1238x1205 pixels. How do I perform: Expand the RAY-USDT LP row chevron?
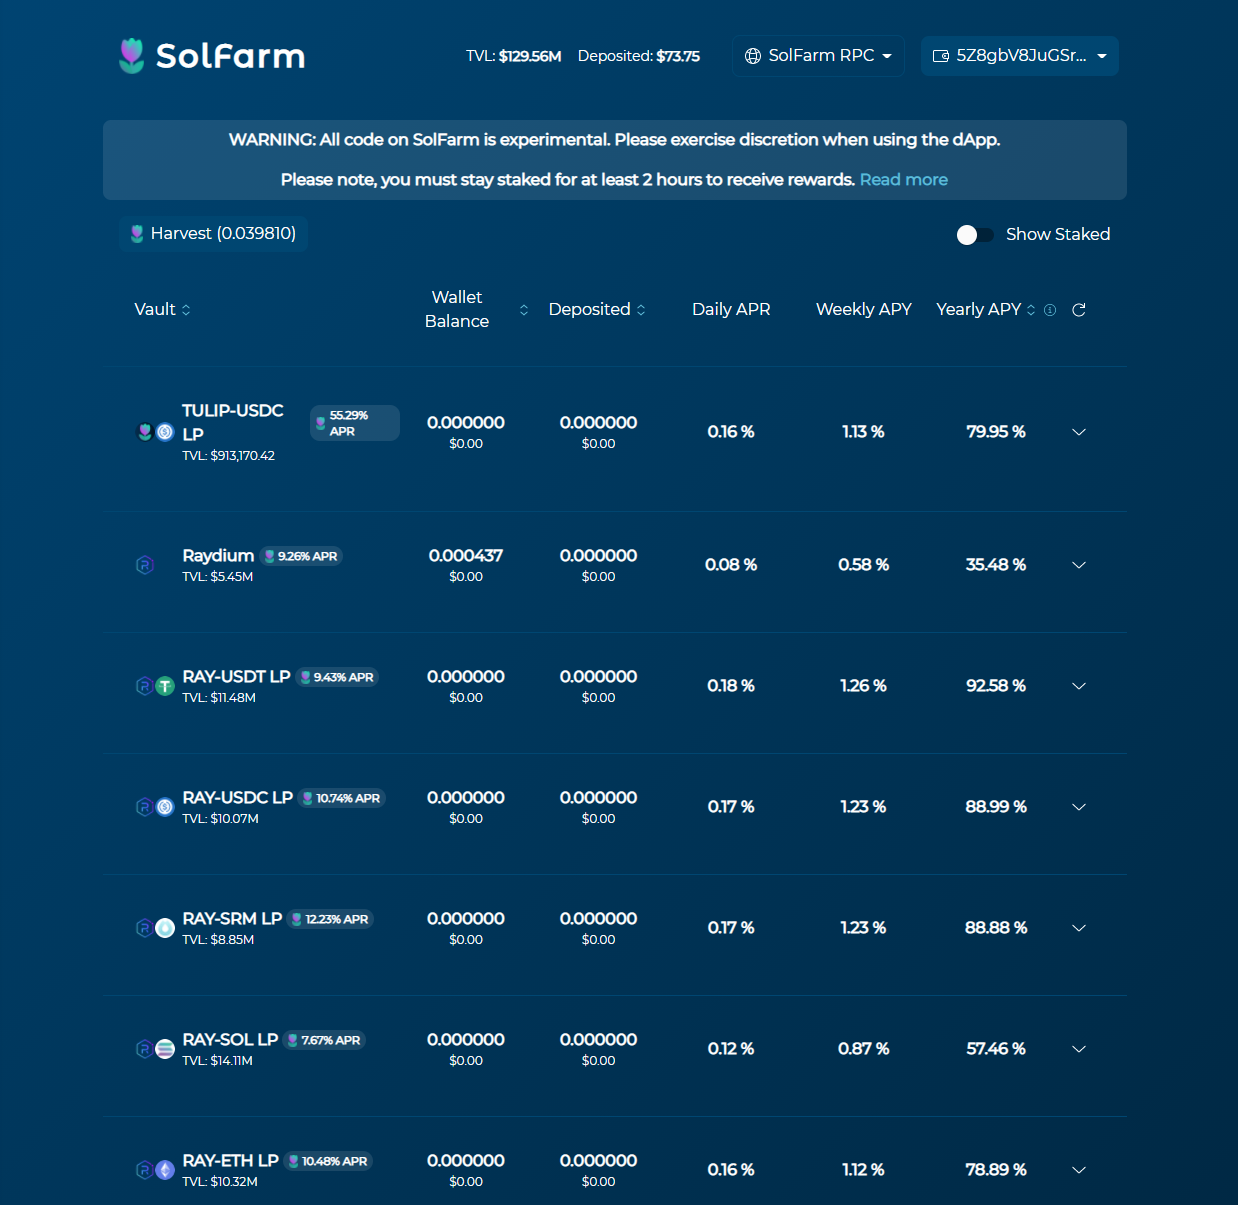coord(1079,686)
